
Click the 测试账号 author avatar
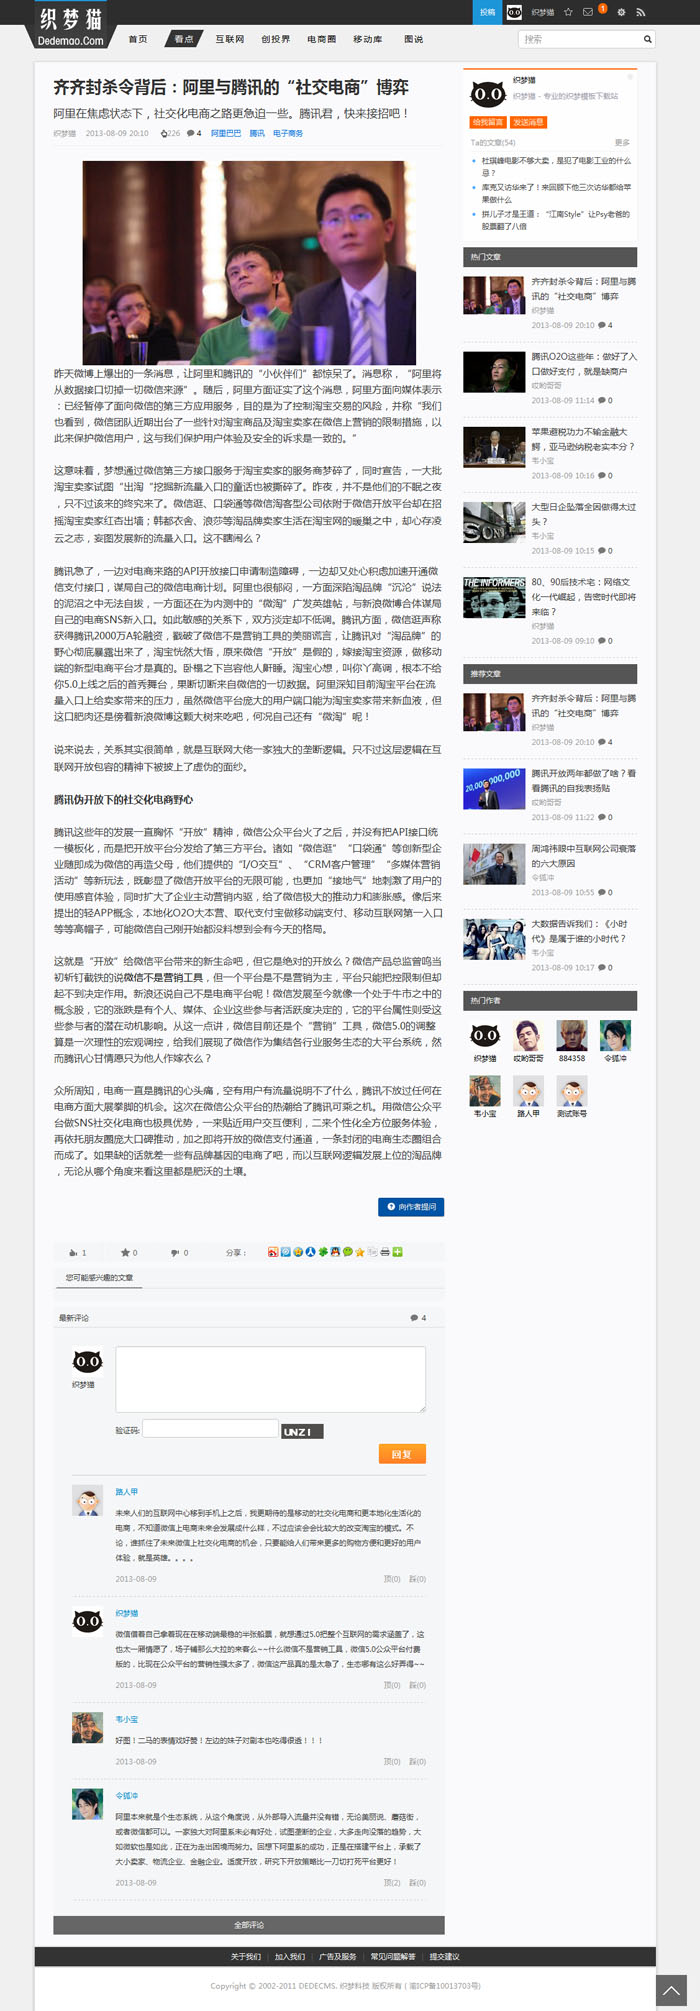point(572,1091)
